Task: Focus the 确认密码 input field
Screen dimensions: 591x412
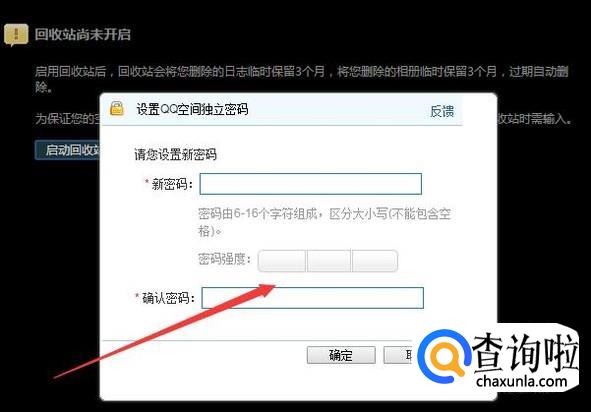Action: click(312, 298)
